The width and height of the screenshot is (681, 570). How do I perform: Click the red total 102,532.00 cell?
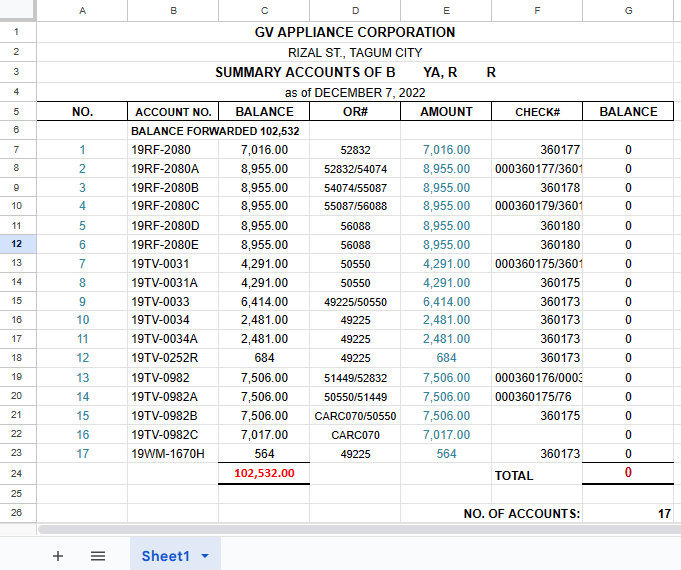click(264, 473)
